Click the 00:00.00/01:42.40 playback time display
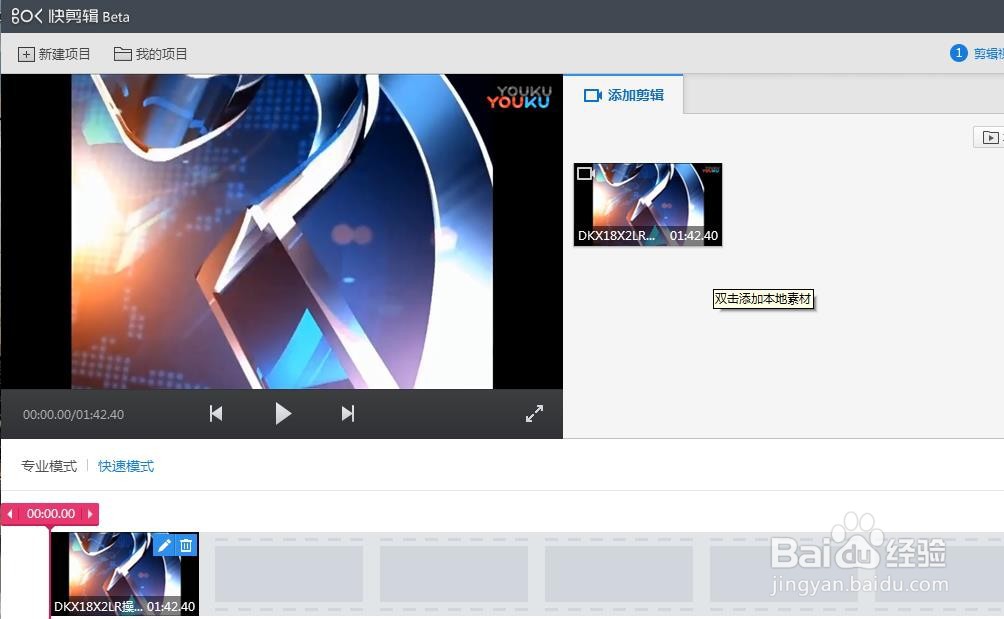The image size is (1004, 619). click(74, 415)
